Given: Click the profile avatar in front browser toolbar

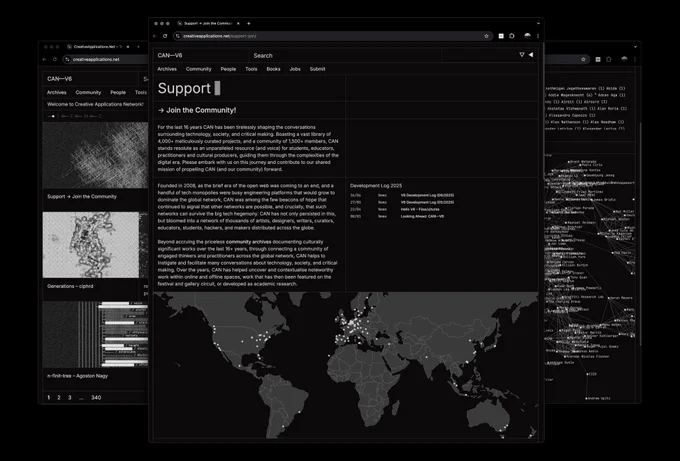Looking at the screenshot, I should click(x=527, y=36).
